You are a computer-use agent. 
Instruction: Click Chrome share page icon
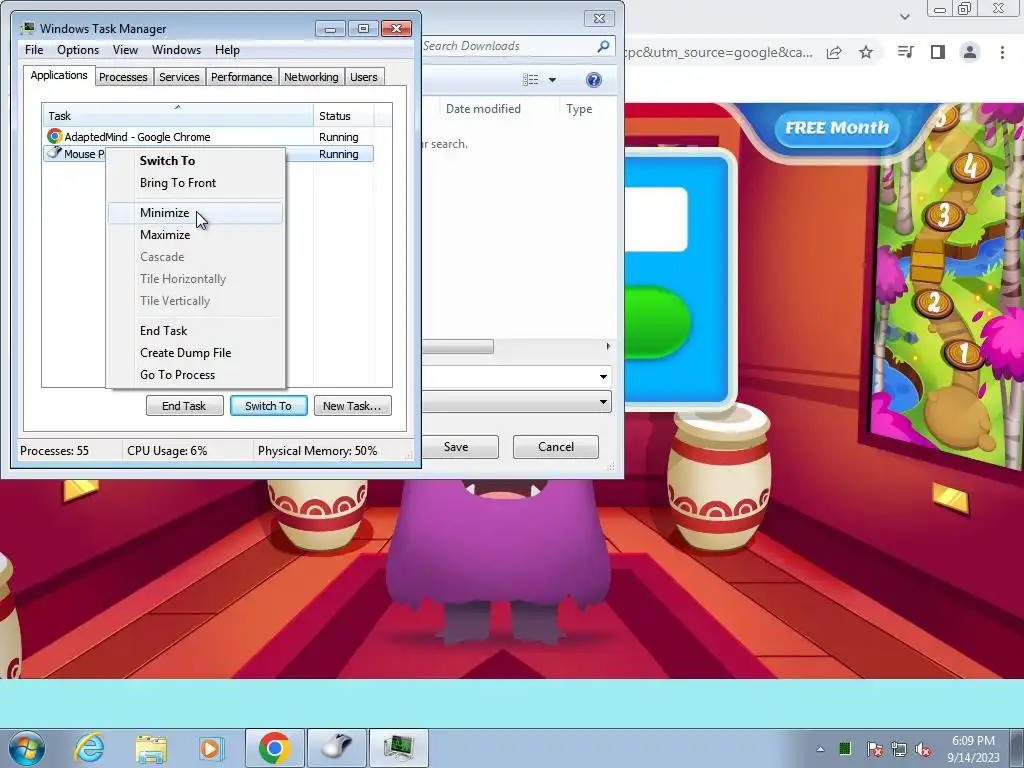(834, 52)
